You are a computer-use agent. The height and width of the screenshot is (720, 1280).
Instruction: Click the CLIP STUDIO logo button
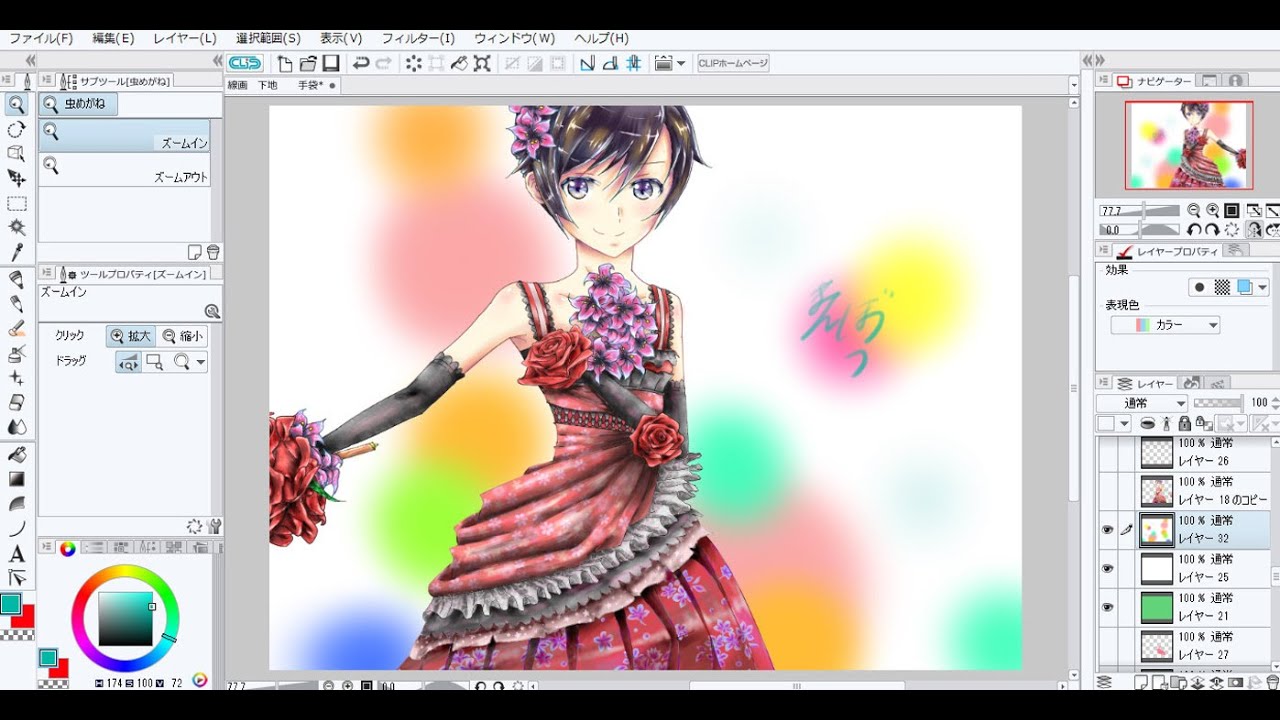point(245,63)
